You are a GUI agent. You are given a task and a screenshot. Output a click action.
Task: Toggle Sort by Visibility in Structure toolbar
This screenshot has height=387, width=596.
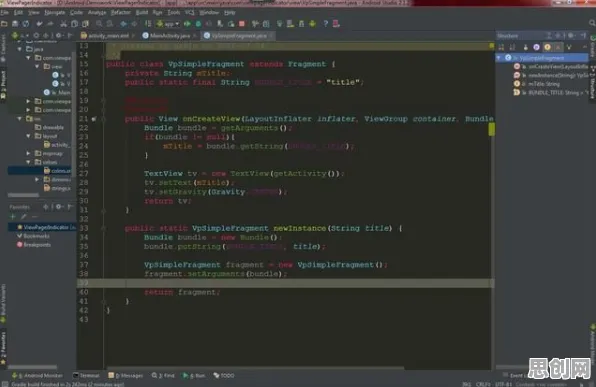click(x=501, y=47)
